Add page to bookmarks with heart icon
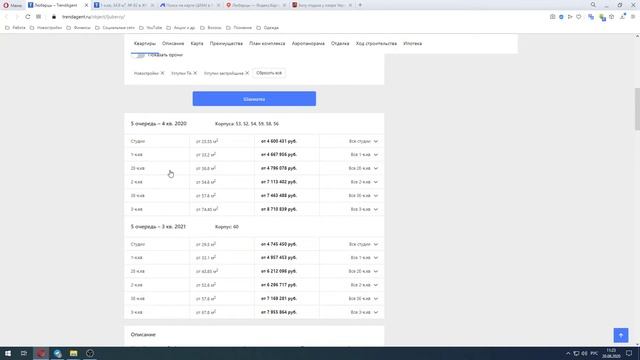This screenshot has width=640, height=360. (x=578, y=17)
